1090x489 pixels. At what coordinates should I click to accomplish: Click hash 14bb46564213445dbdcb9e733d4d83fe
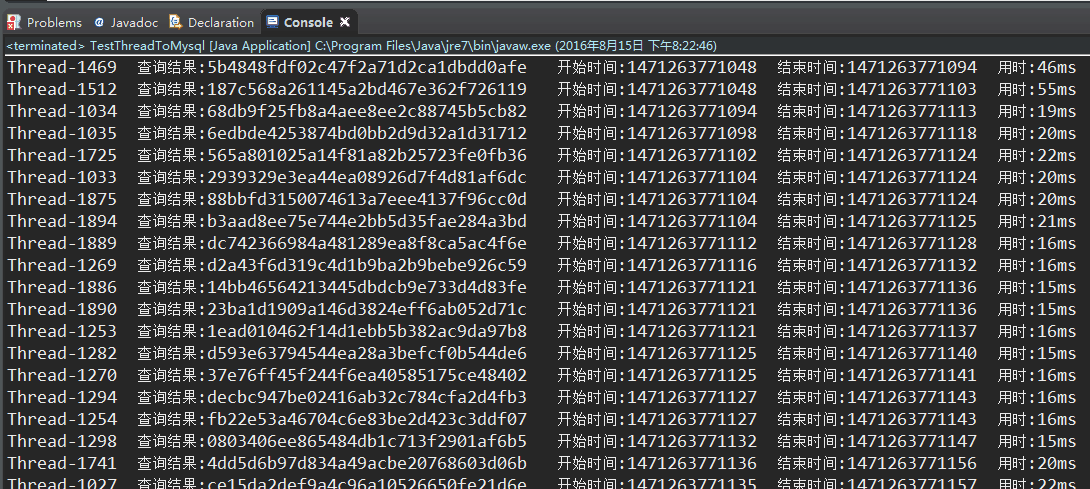367,287
